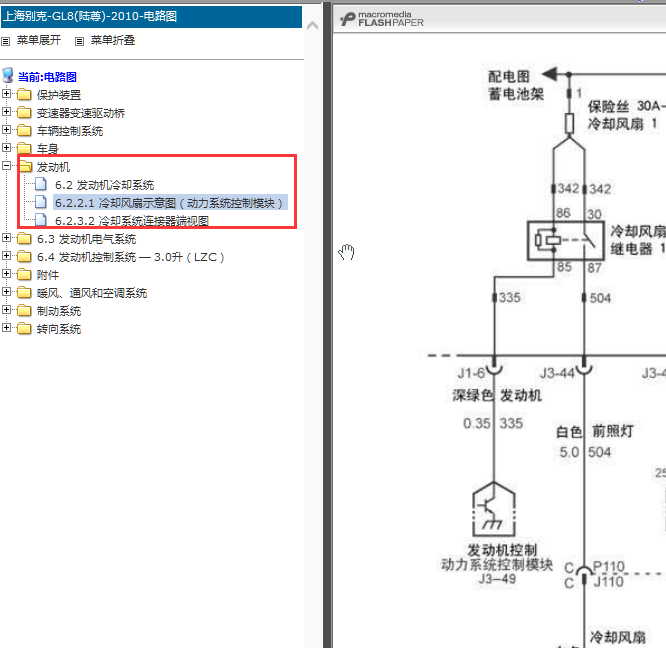Select 6.4 发动机控制系统 — 3.0升 label

[130, 257]
